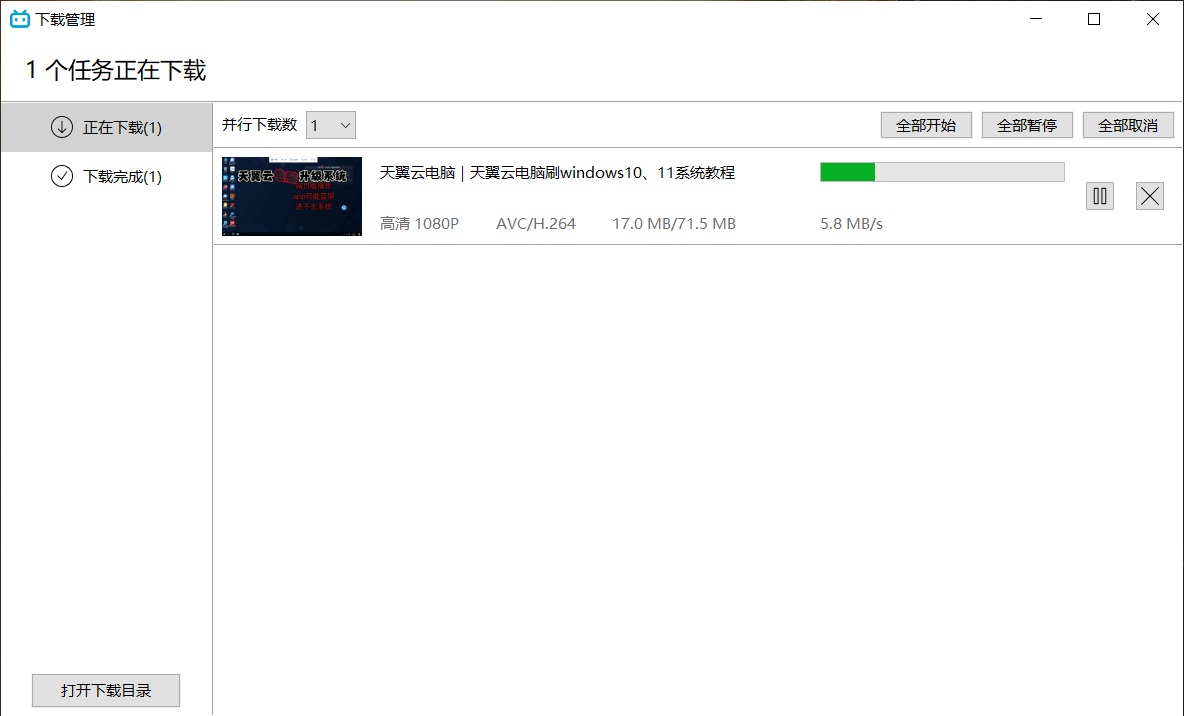Click the 全部取消 button
1184x716 pixels.
pos(1128,125)
